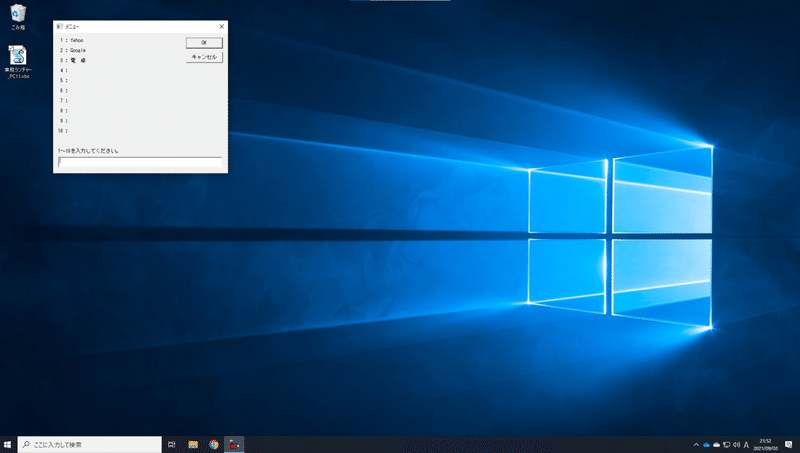800x453 pixels.
Task: Click OK in the メニュー dialog
Action: 204,43
